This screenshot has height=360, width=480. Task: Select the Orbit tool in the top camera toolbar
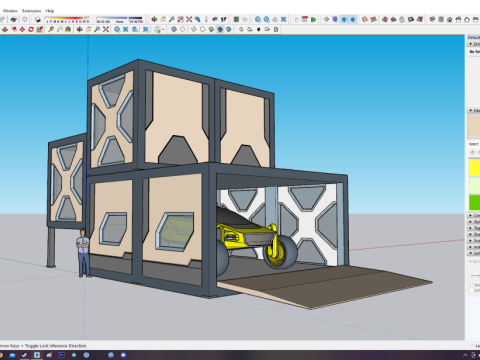154,19
